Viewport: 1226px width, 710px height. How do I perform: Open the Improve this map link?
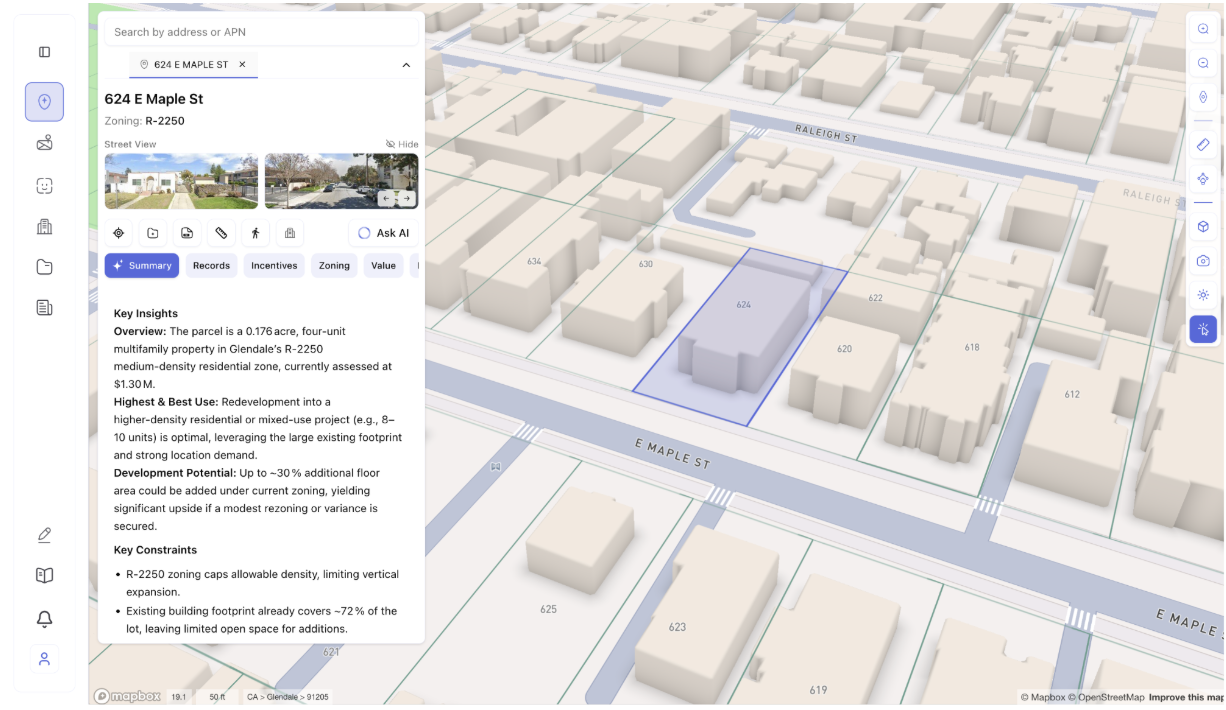(x=1185, y=697)
